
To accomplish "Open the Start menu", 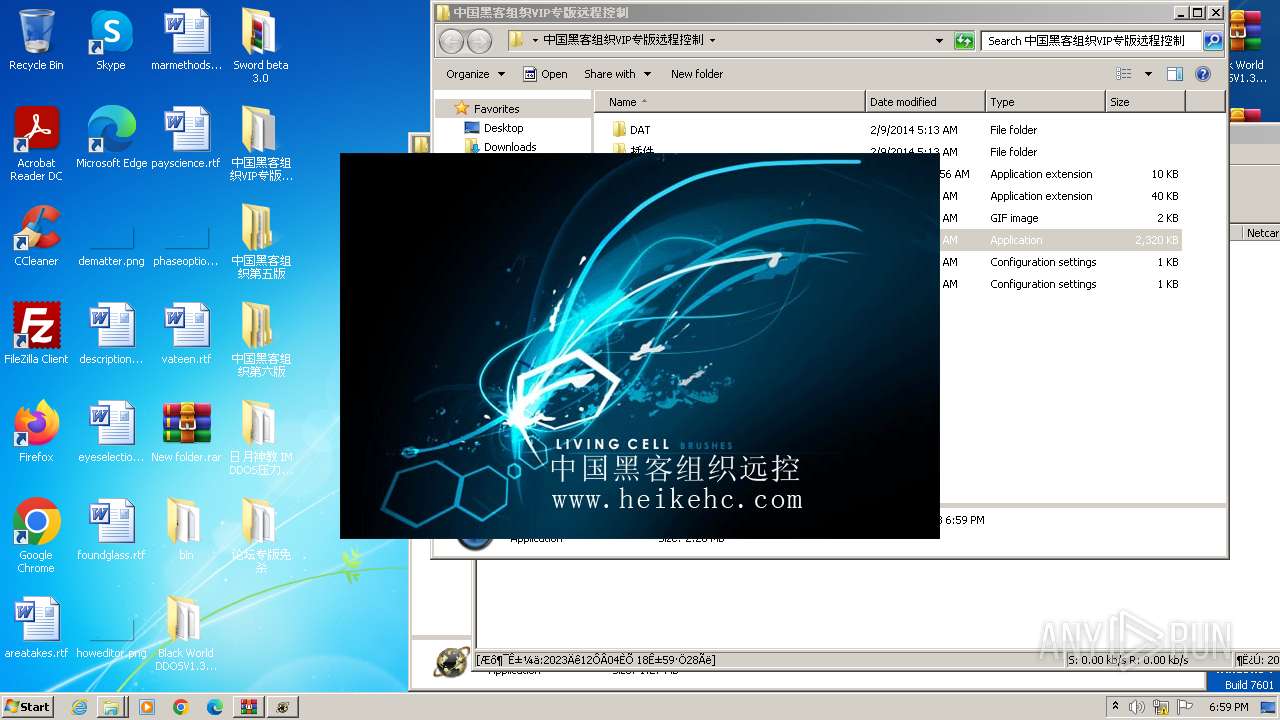I will coord(27,707).
